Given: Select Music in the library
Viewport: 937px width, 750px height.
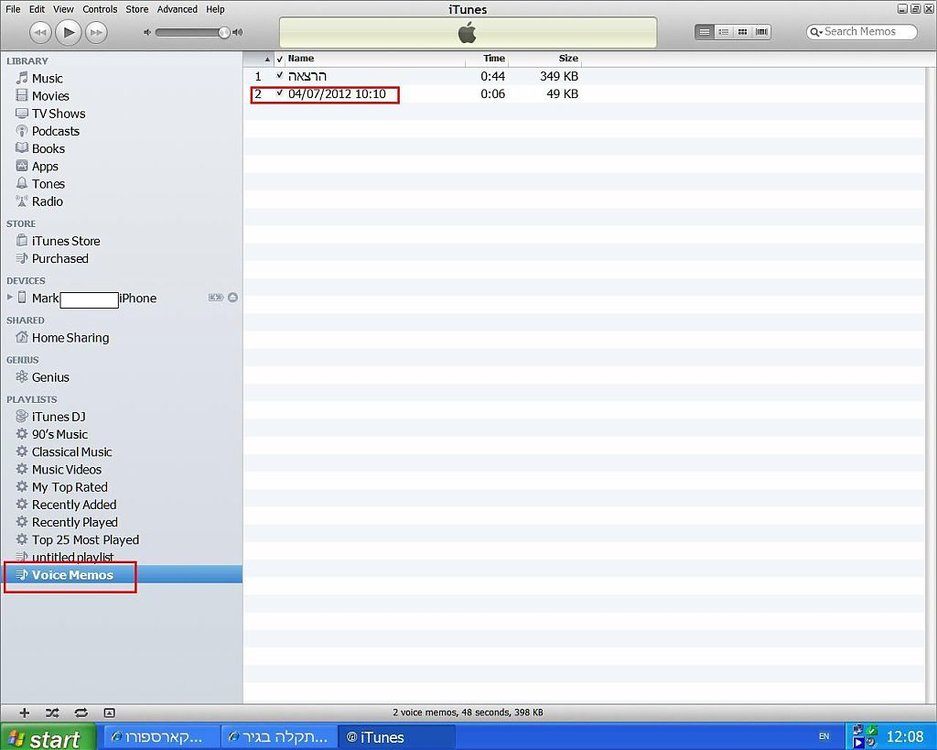Looking at the screenshot, I should coord(47,78).
